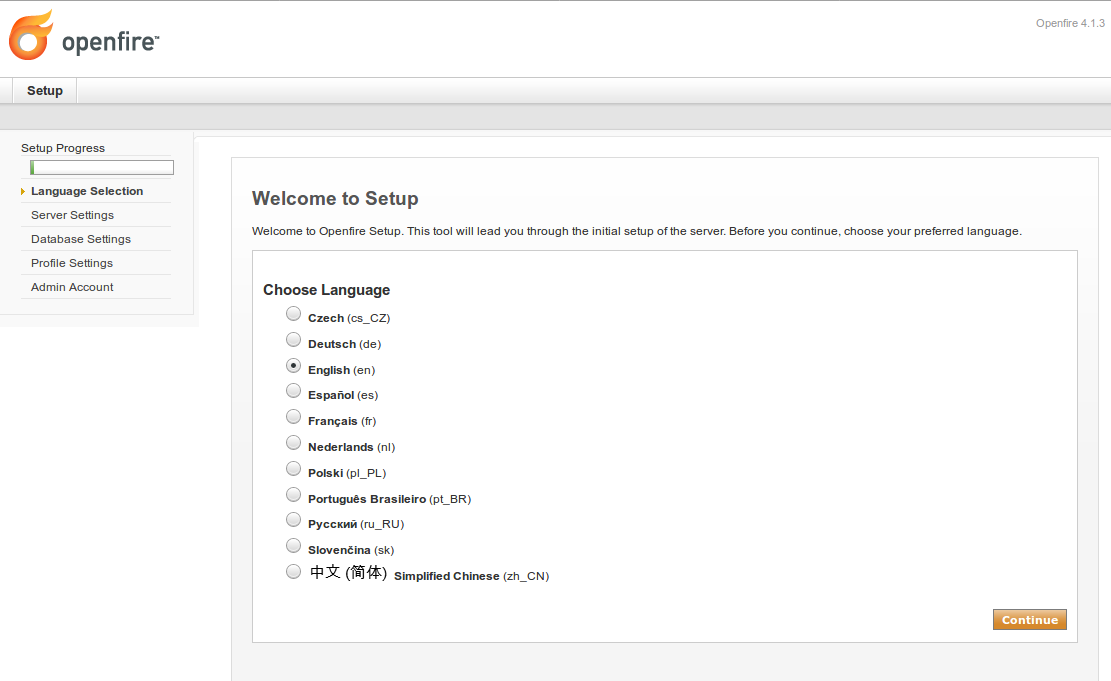The width and height of the screenshot is (1111, 681).
Task: Click the Openfire flame logo
Action: point(30,35)
